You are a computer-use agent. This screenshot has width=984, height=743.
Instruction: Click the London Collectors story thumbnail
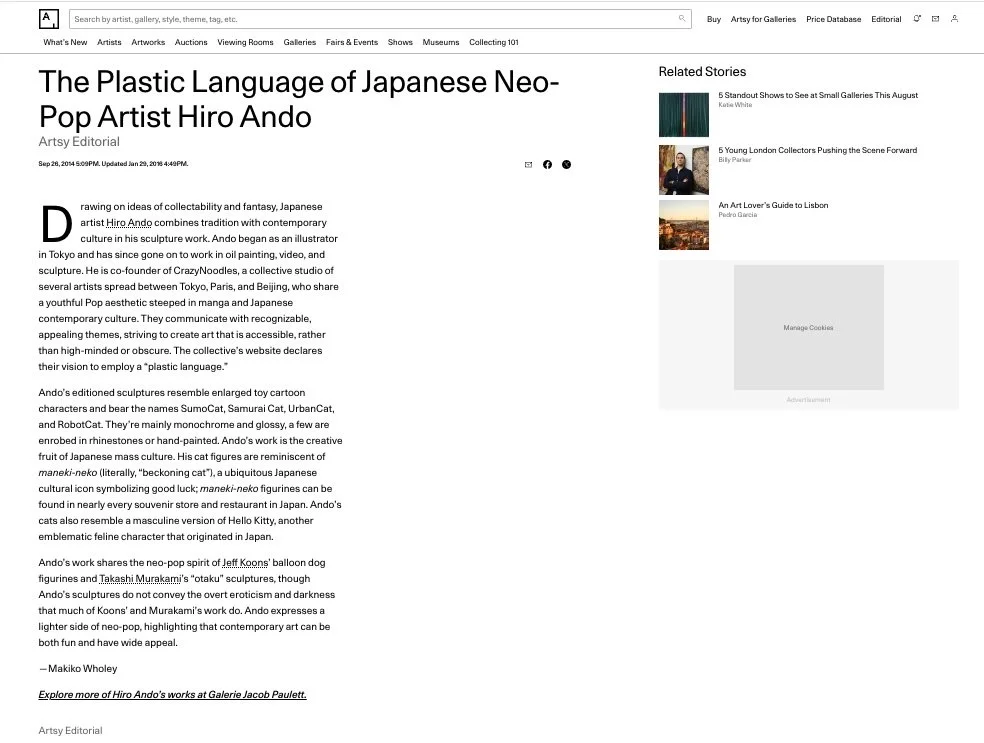click(x=683, y=170)
